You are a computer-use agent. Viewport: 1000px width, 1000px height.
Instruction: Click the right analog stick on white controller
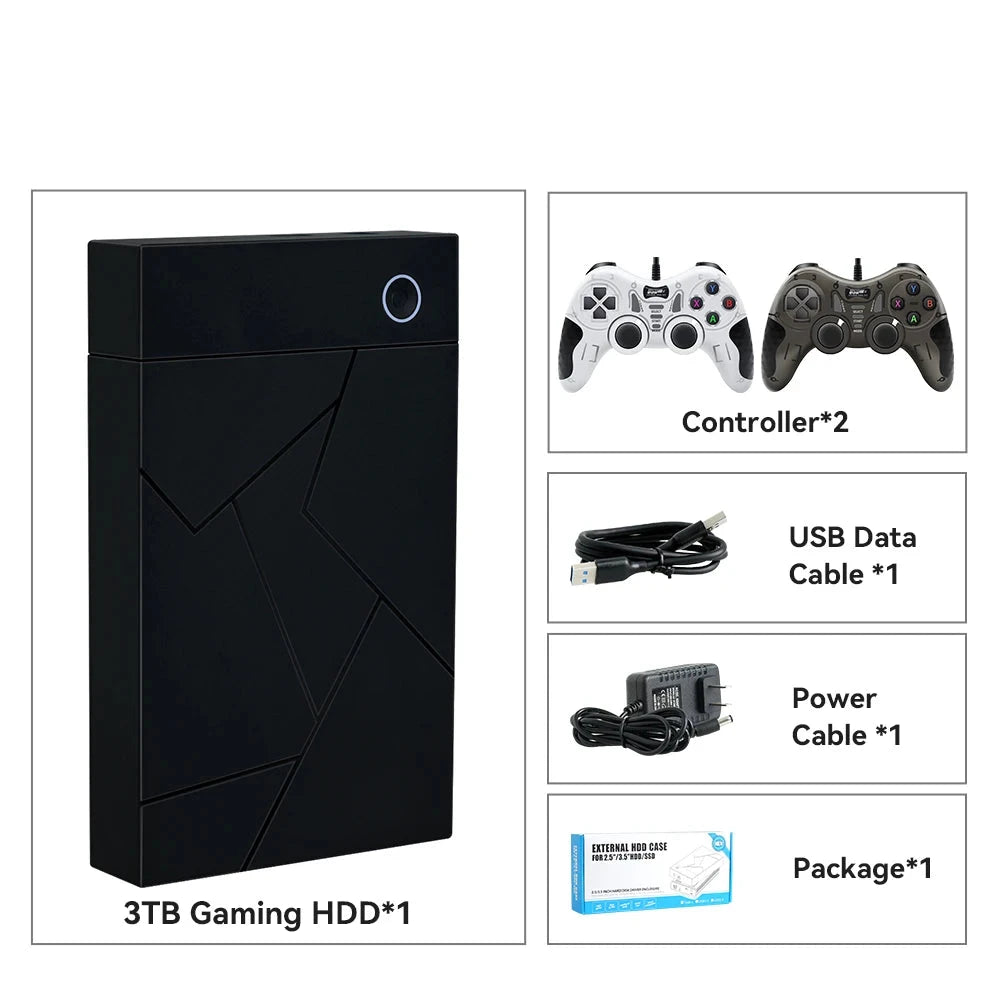click(683, 333)
